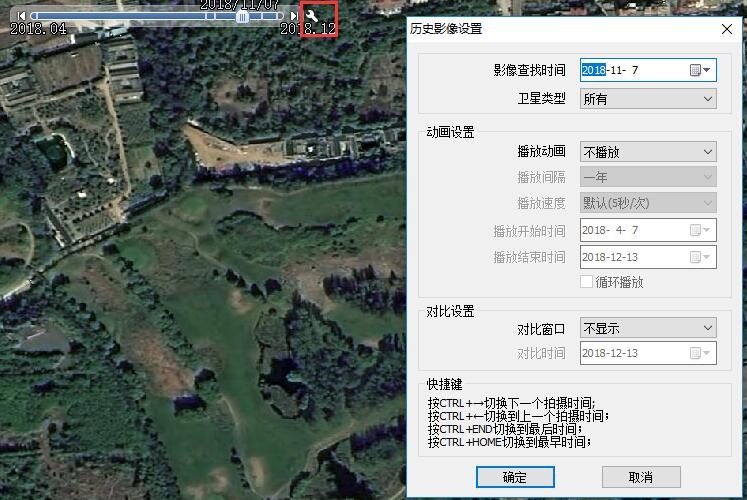
Task: Click the 2018.04 timeline start label
Action: point(39,29)
